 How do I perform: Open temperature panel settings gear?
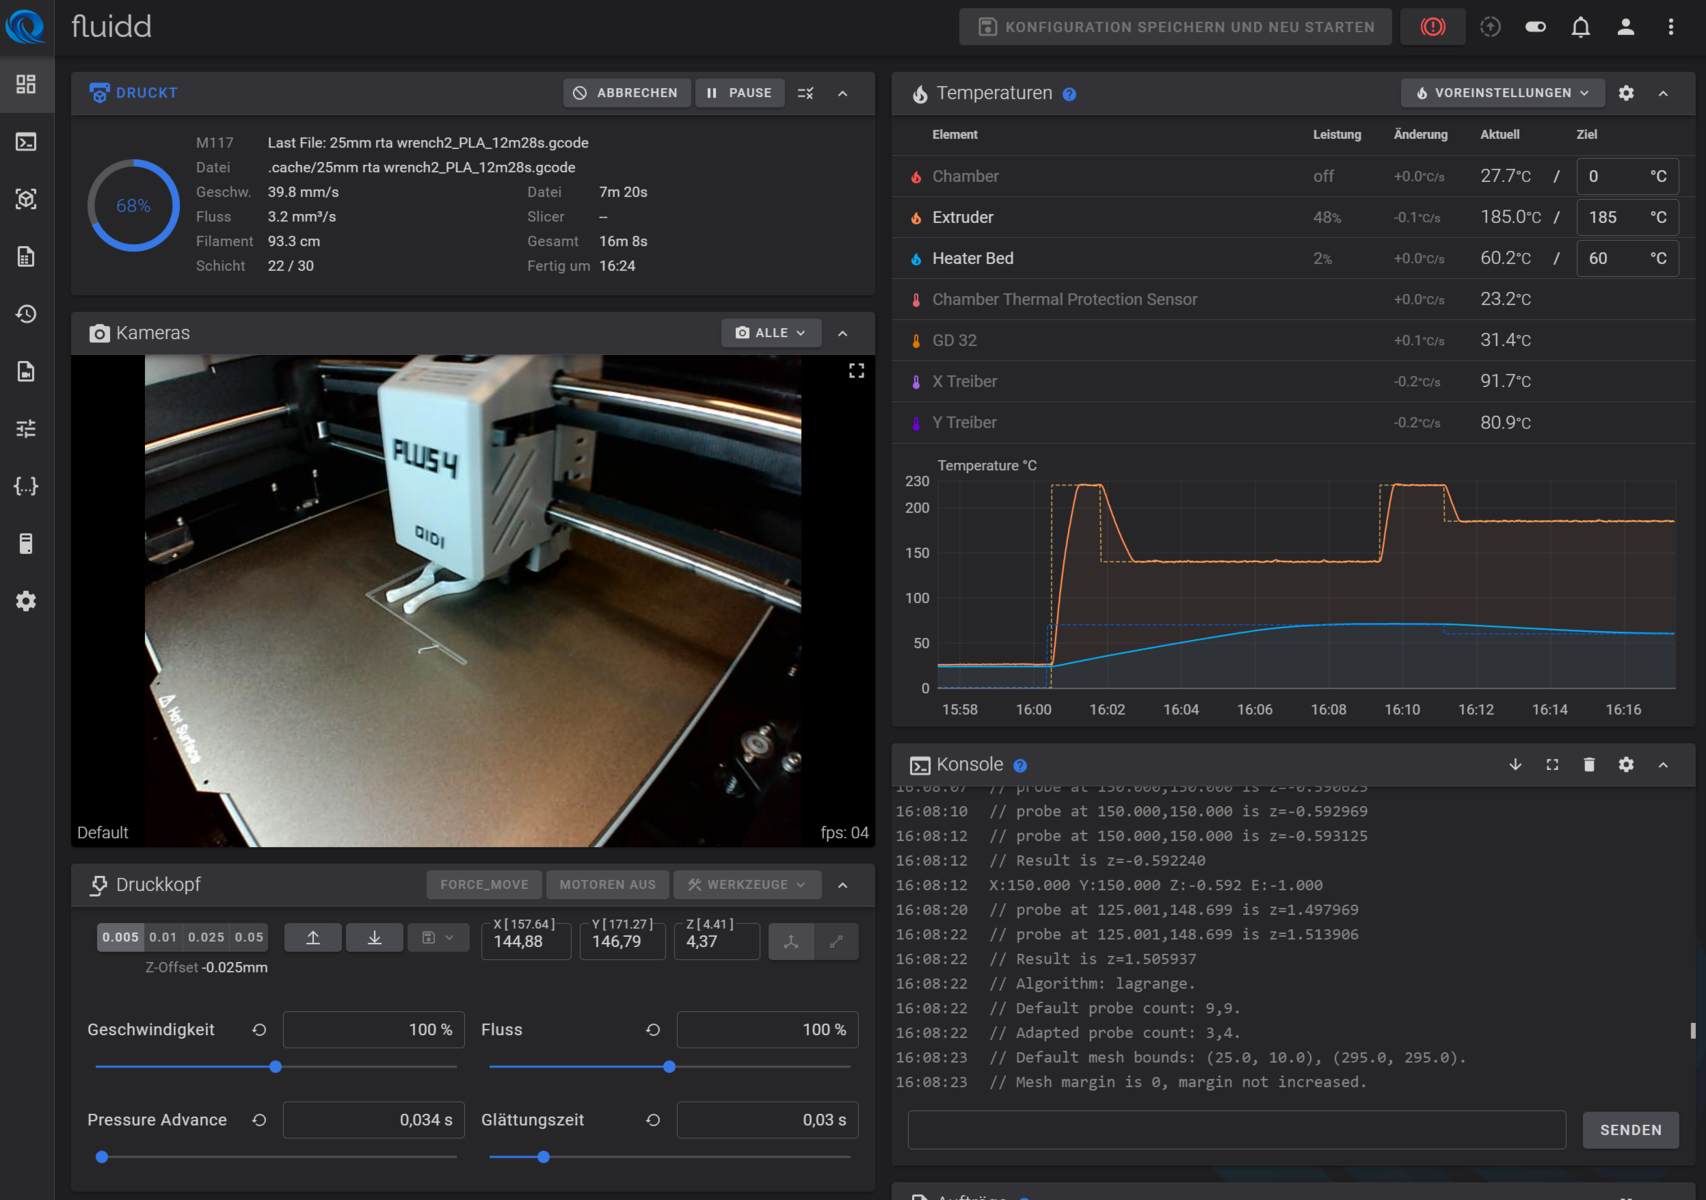tap(1626, 93)
